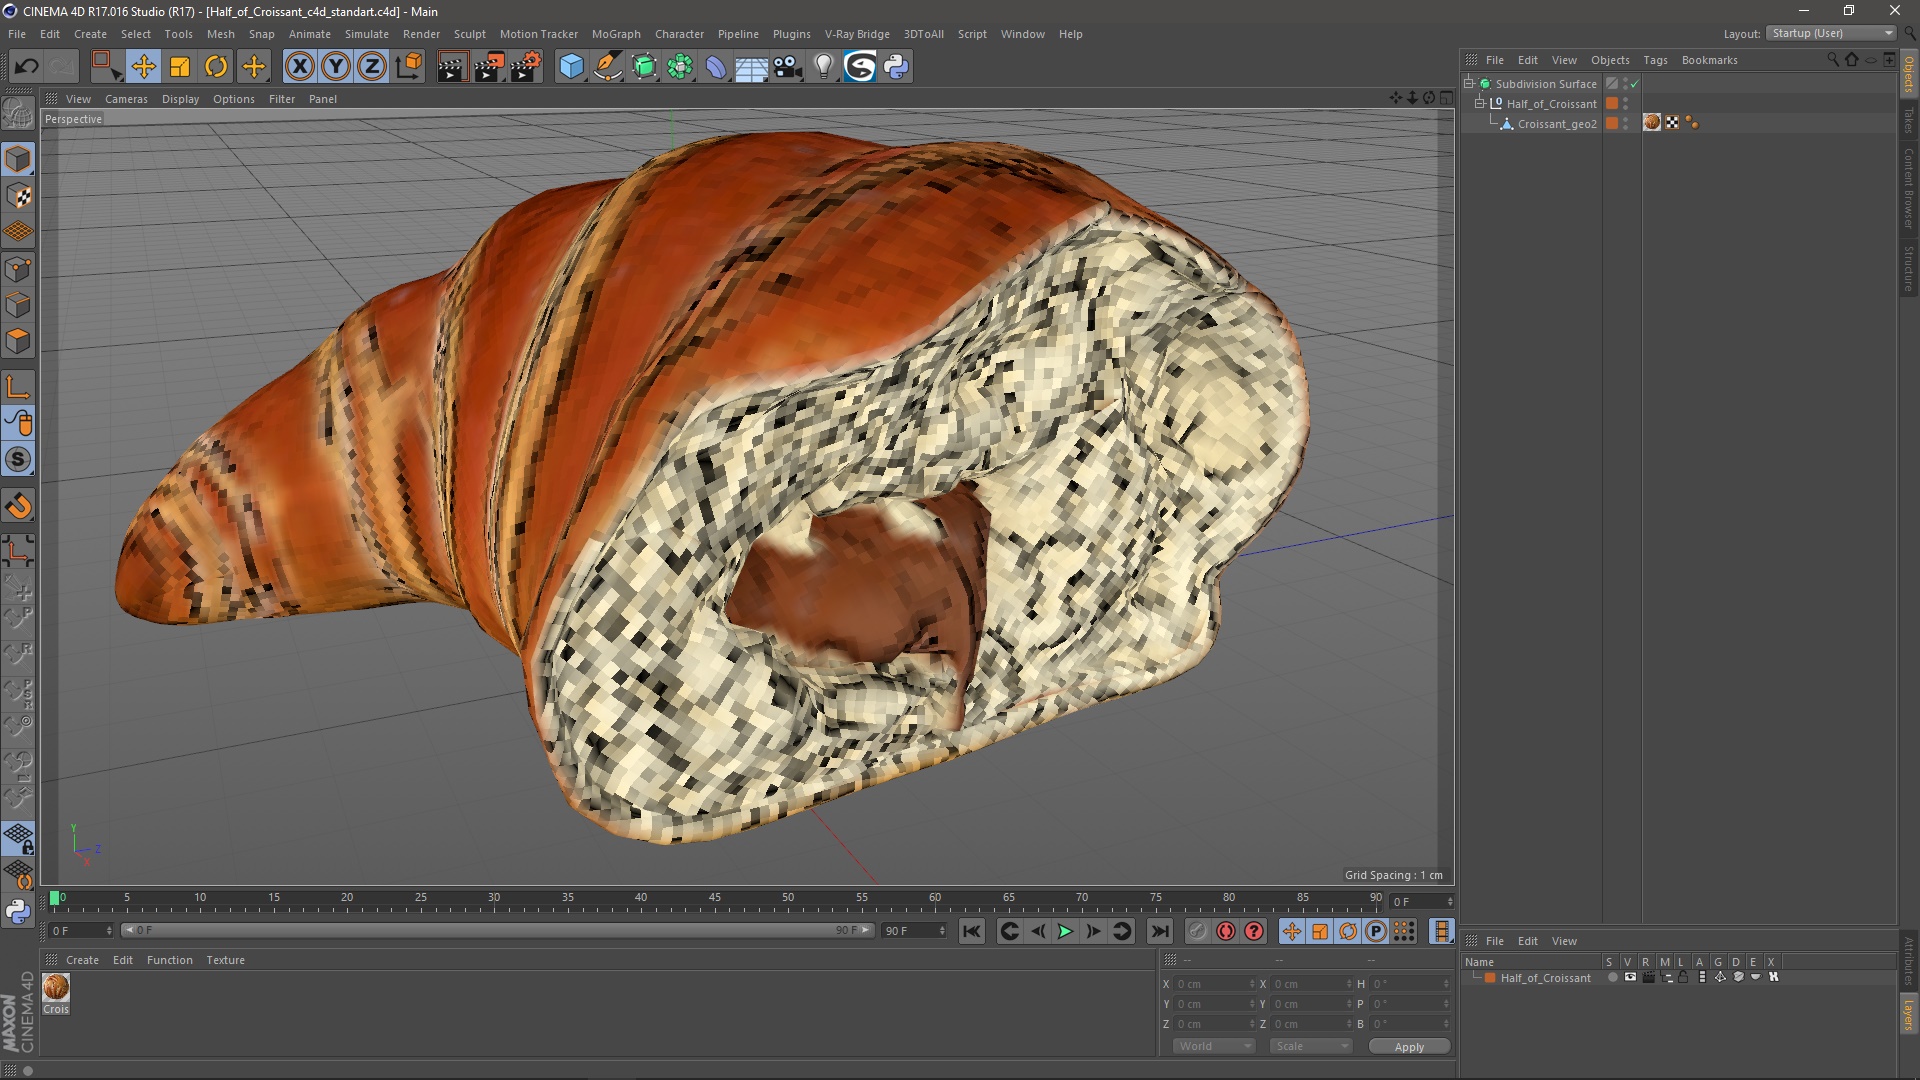1920x1080 pixels.
Task: Click the Croissant_geo2 material tag
Action: 1652,123
